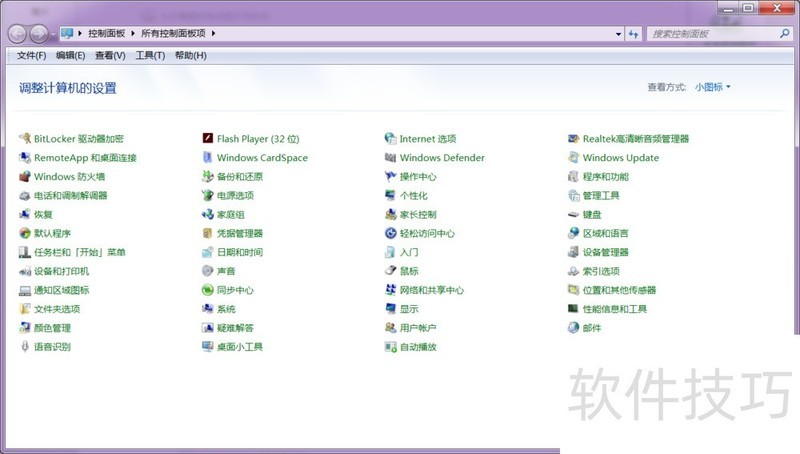Click the 自动播放 icon
800x454 pixels.
click(x=390, y=347)
